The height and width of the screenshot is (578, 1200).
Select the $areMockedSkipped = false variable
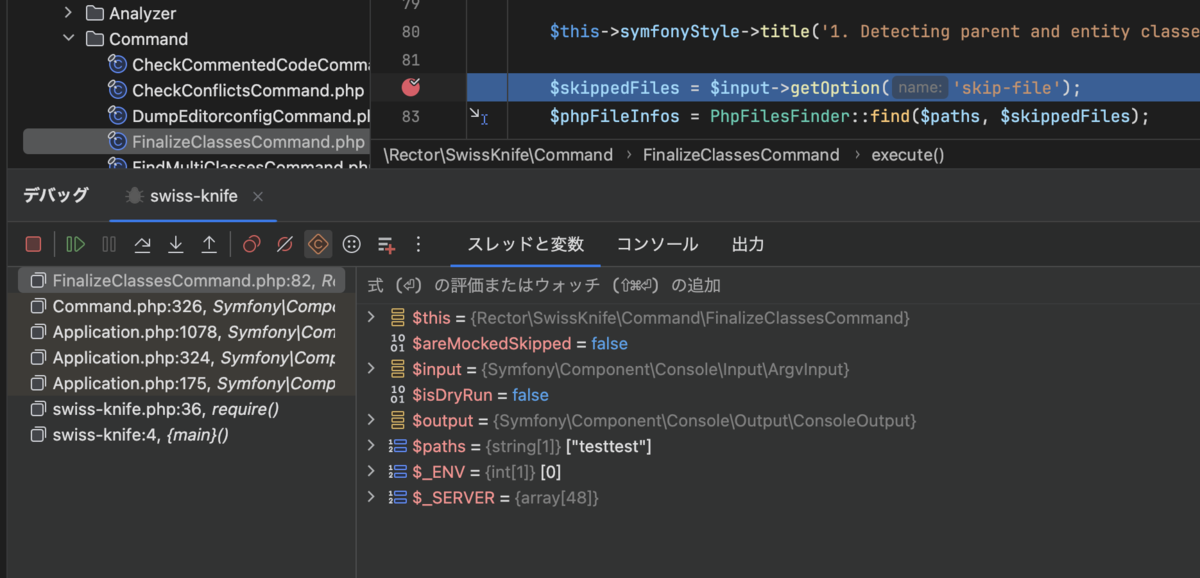[x=520, y=343]
